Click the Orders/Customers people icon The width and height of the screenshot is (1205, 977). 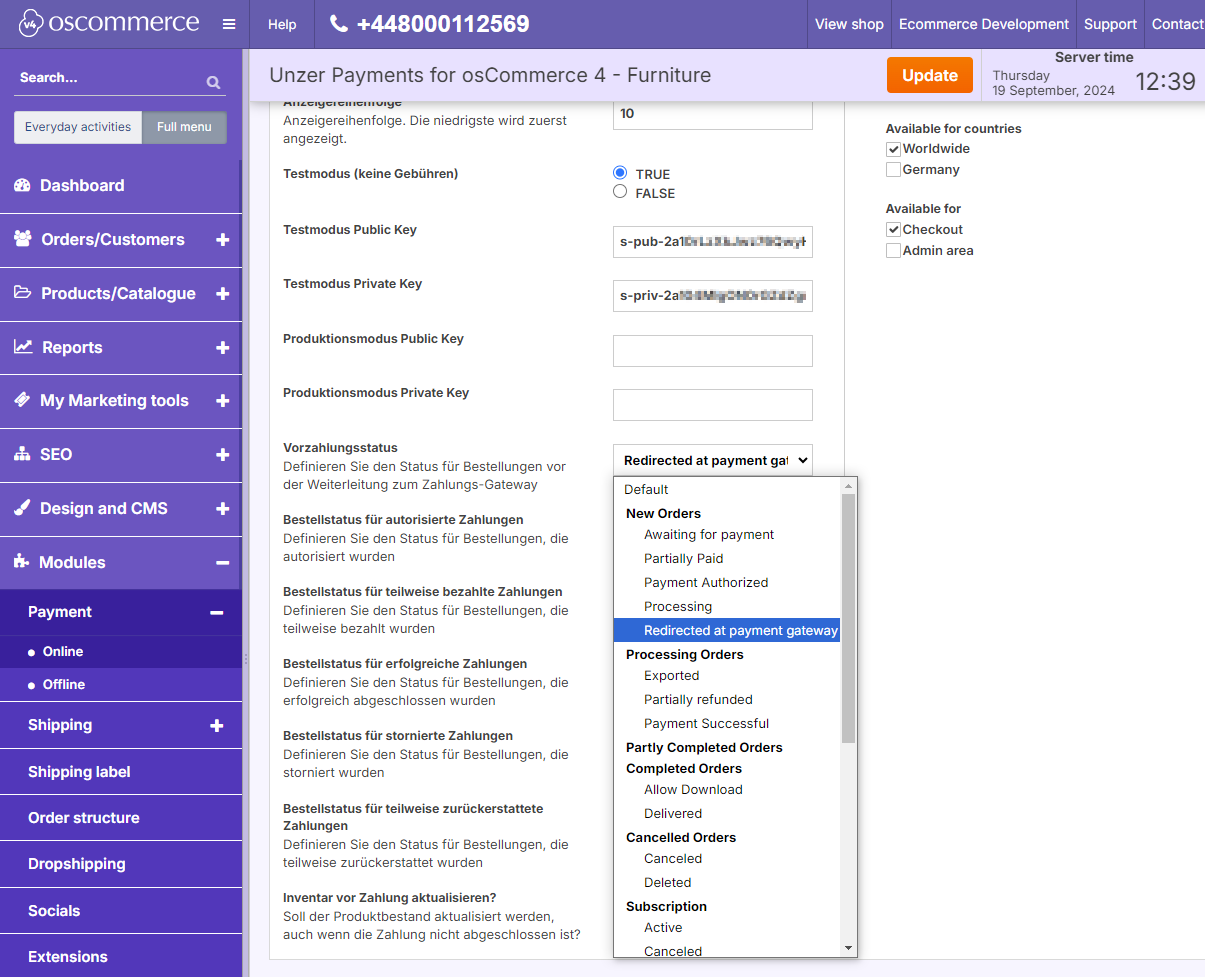pyautogui.click(x=22, y=239)
